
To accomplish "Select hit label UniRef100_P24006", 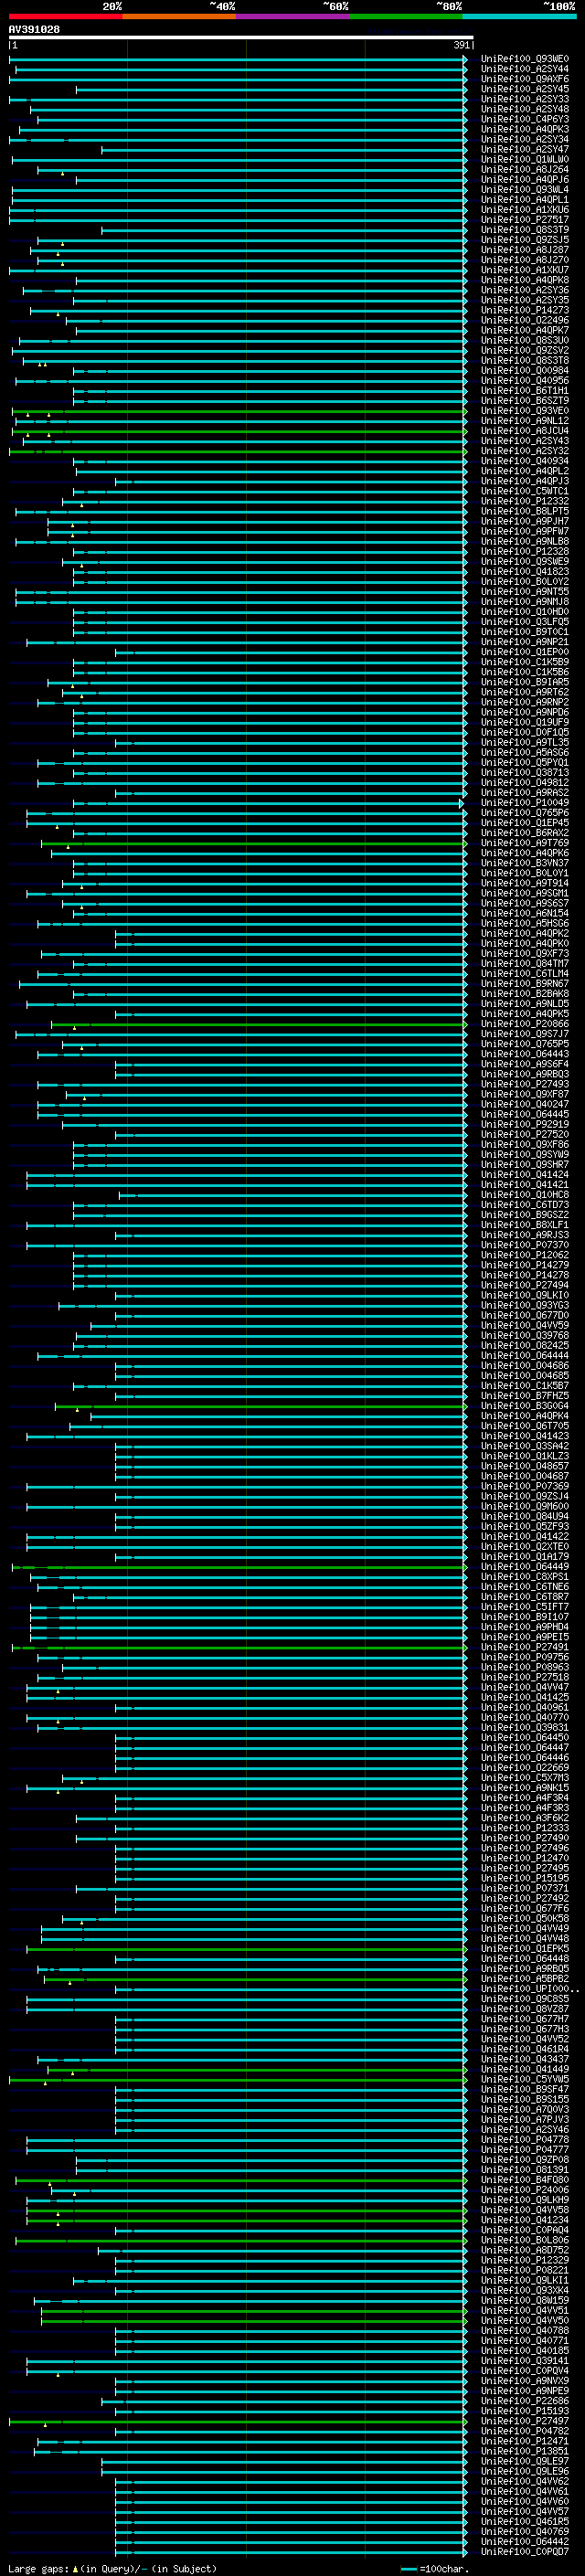I will [x=525, y=2190].
